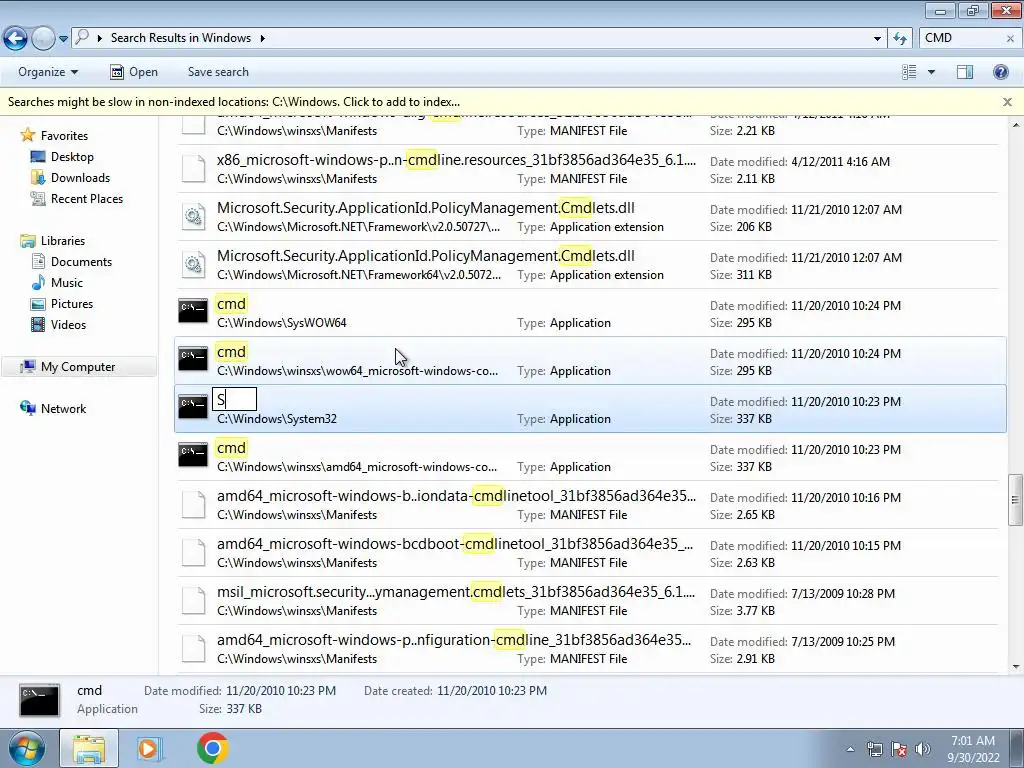Select My Computer in the navigation pane
Image resolution: width=1024 pixels, height=768 pixels.
tap(78, 367)
